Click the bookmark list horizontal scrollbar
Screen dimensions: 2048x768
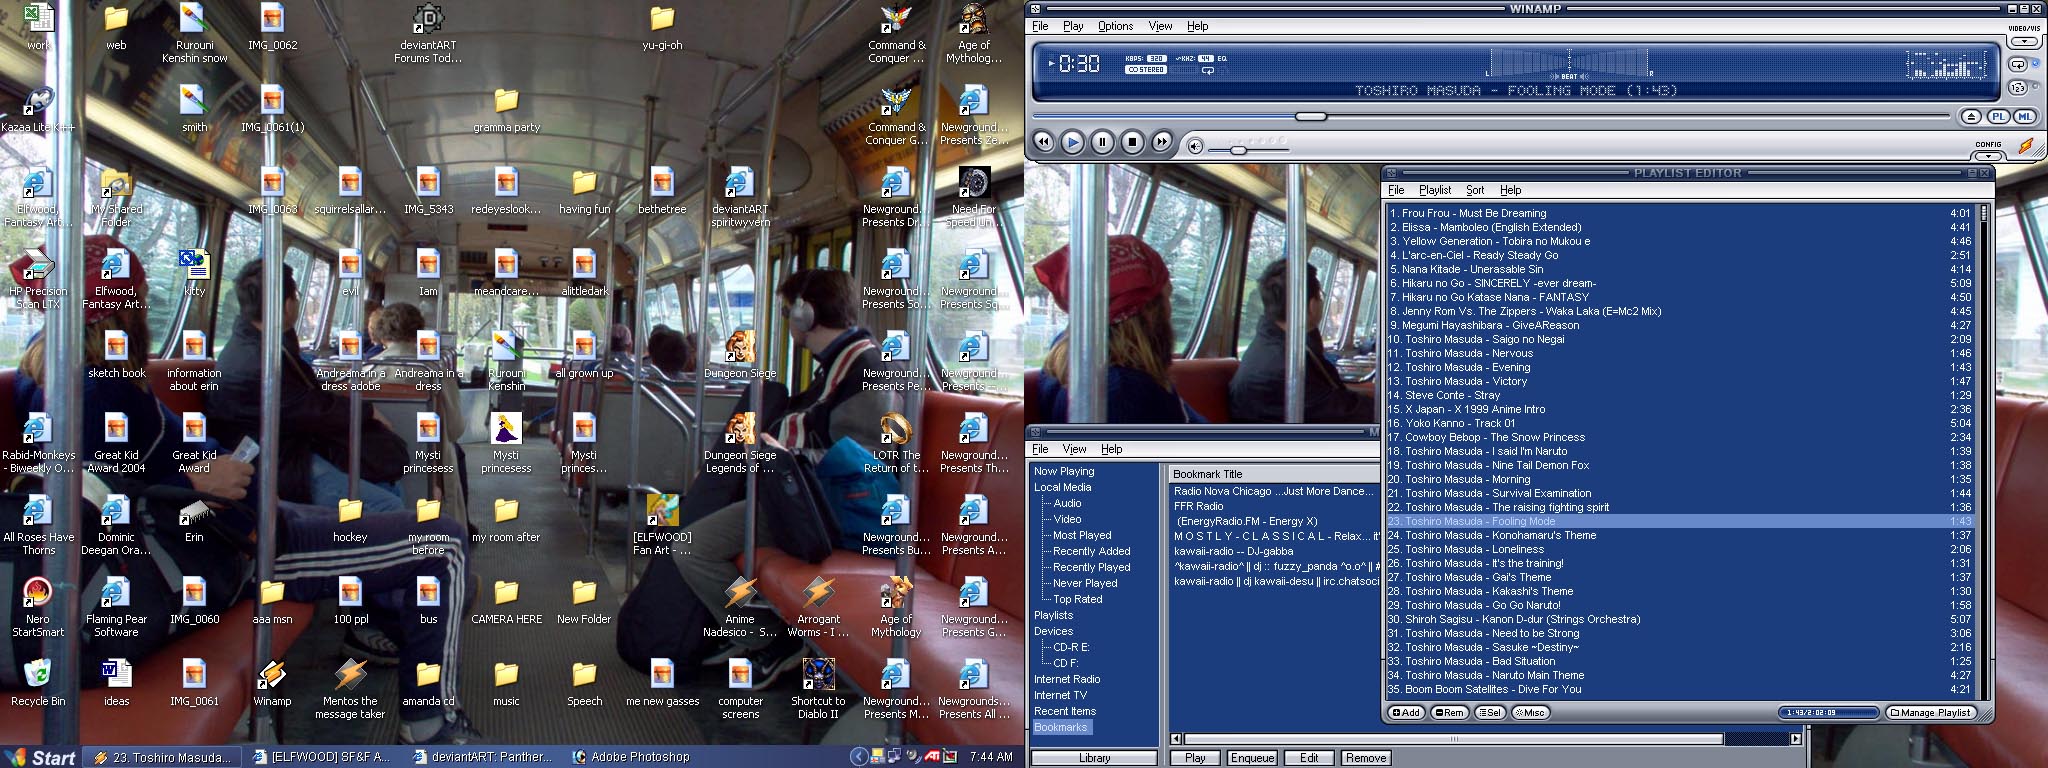(x=1452, y=739)
